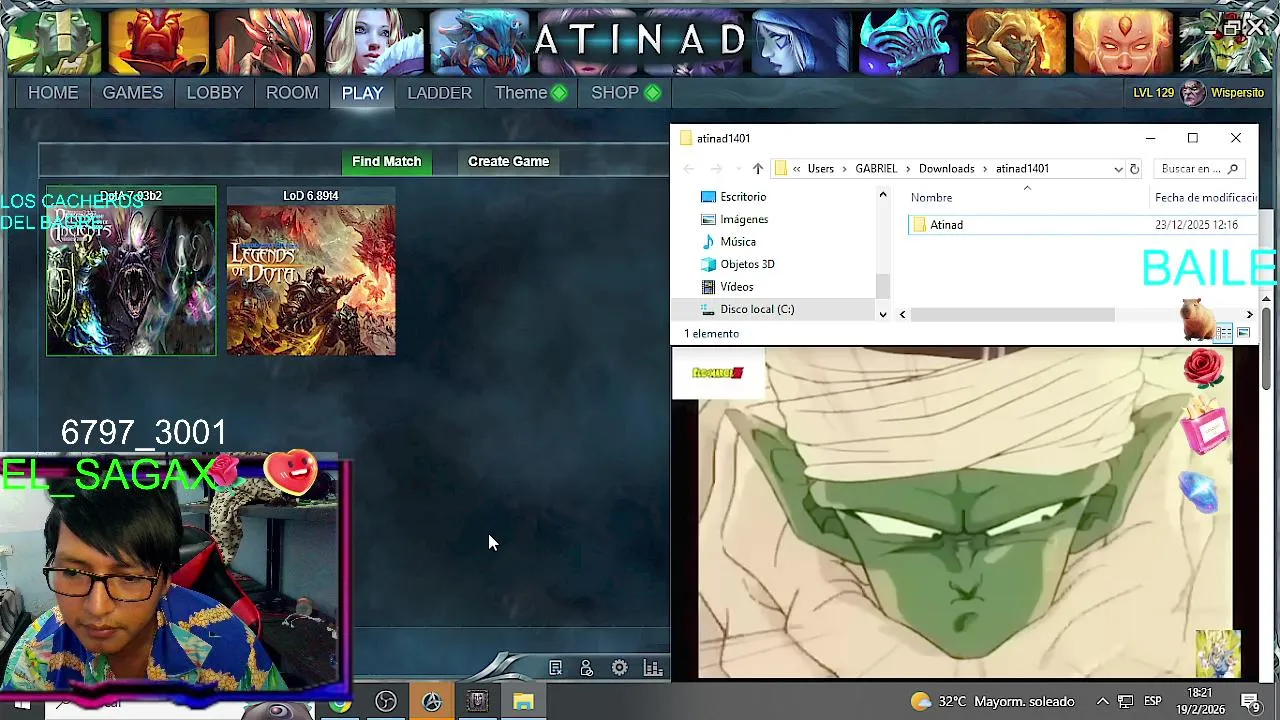Viewport: 1280px width, 720px height.
Task: Open File Explorer from the taskbar
Action: pos(523,702)
